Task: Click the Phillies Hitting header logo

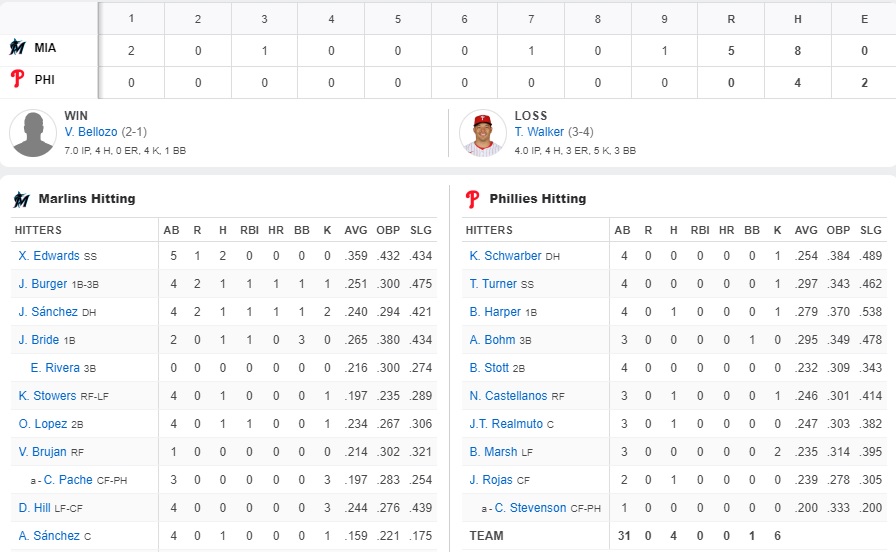Action: [472, 199]
